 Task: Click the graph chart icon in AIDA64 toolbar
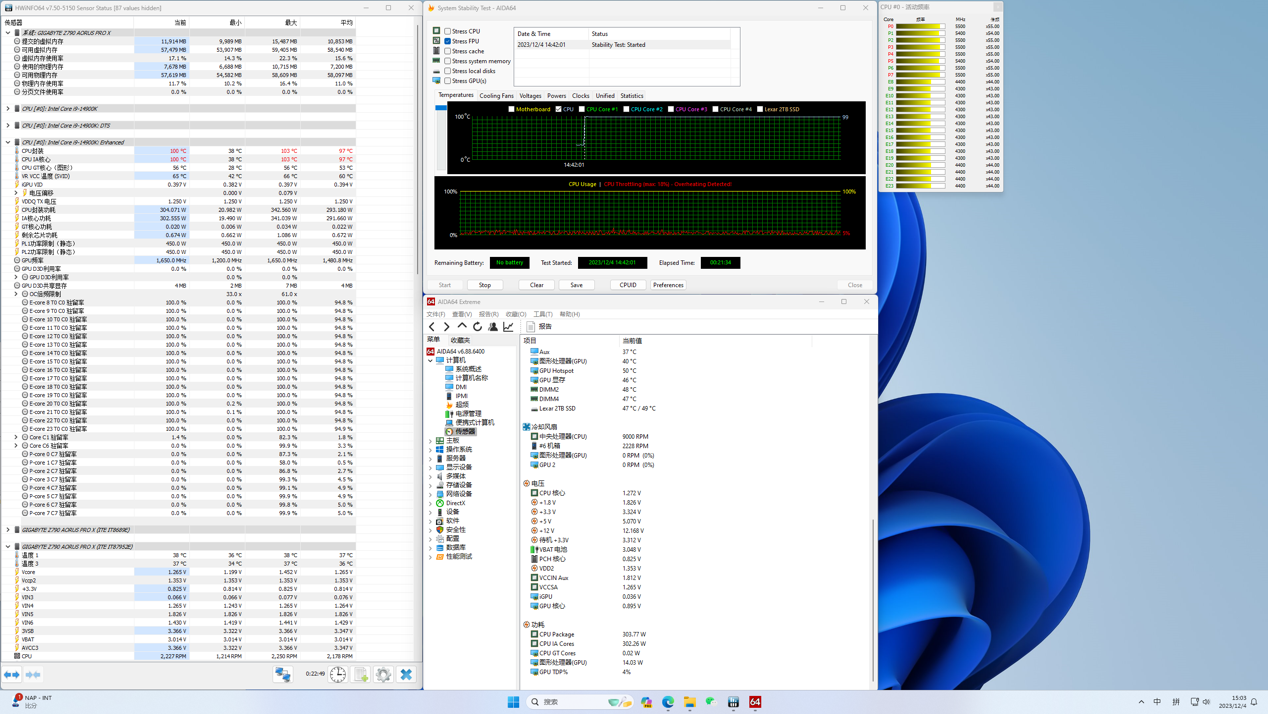508,327
